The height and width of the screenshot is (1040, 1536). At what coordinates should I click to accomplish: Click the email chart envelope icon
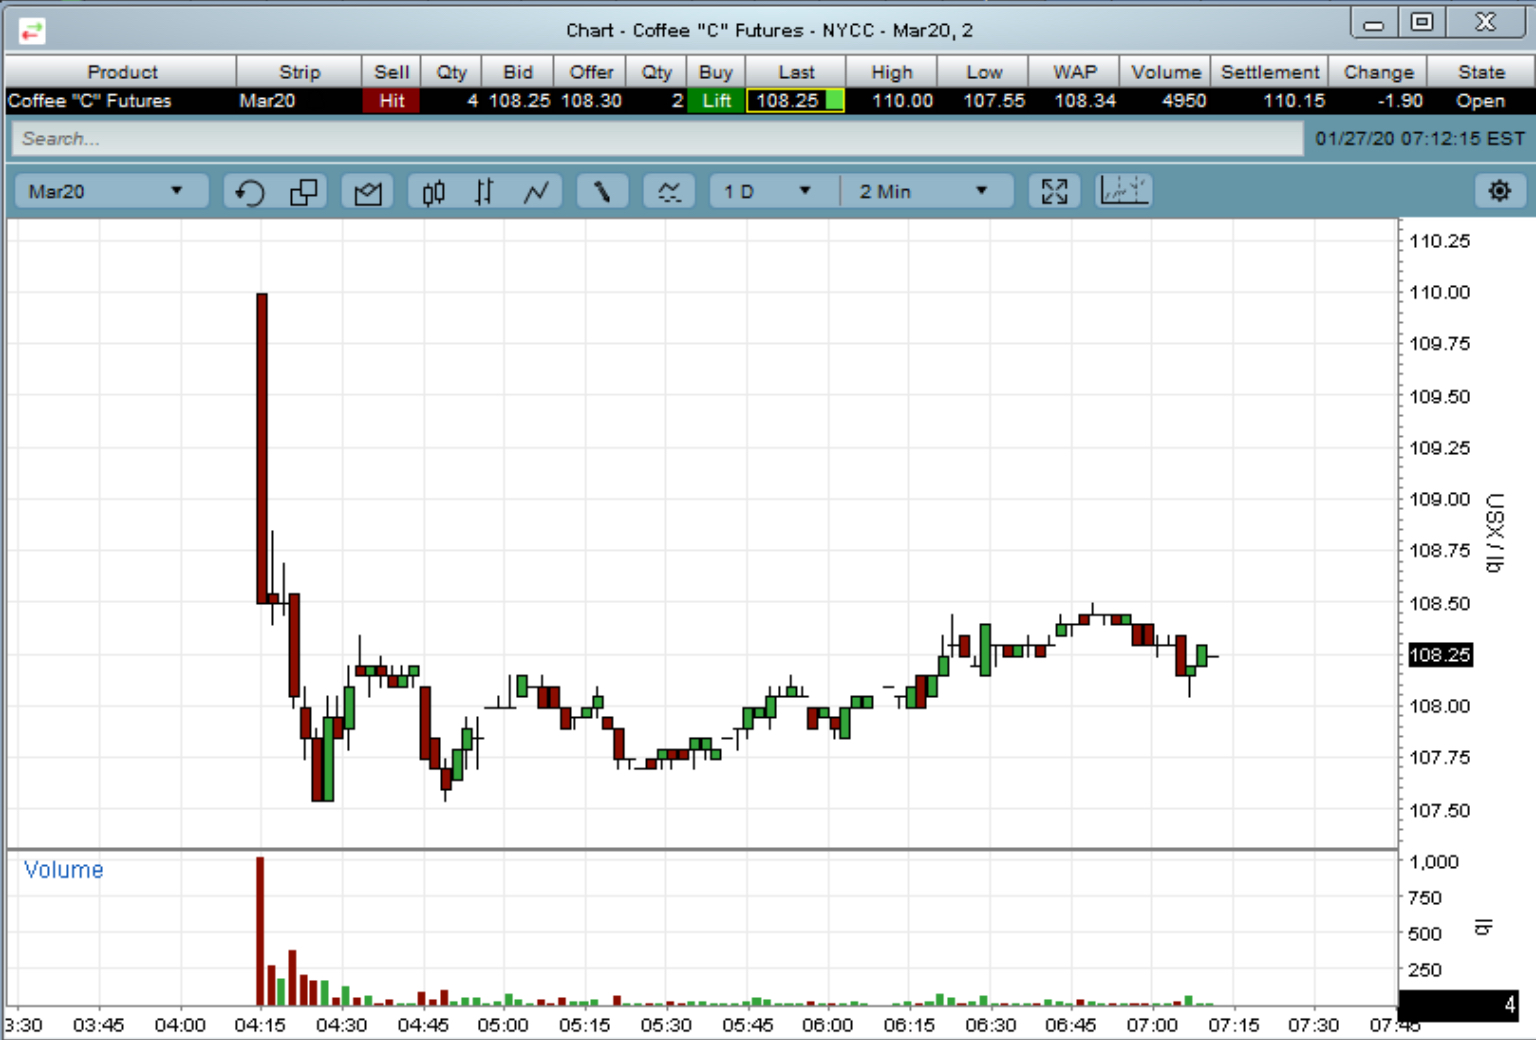pos(368,192)
